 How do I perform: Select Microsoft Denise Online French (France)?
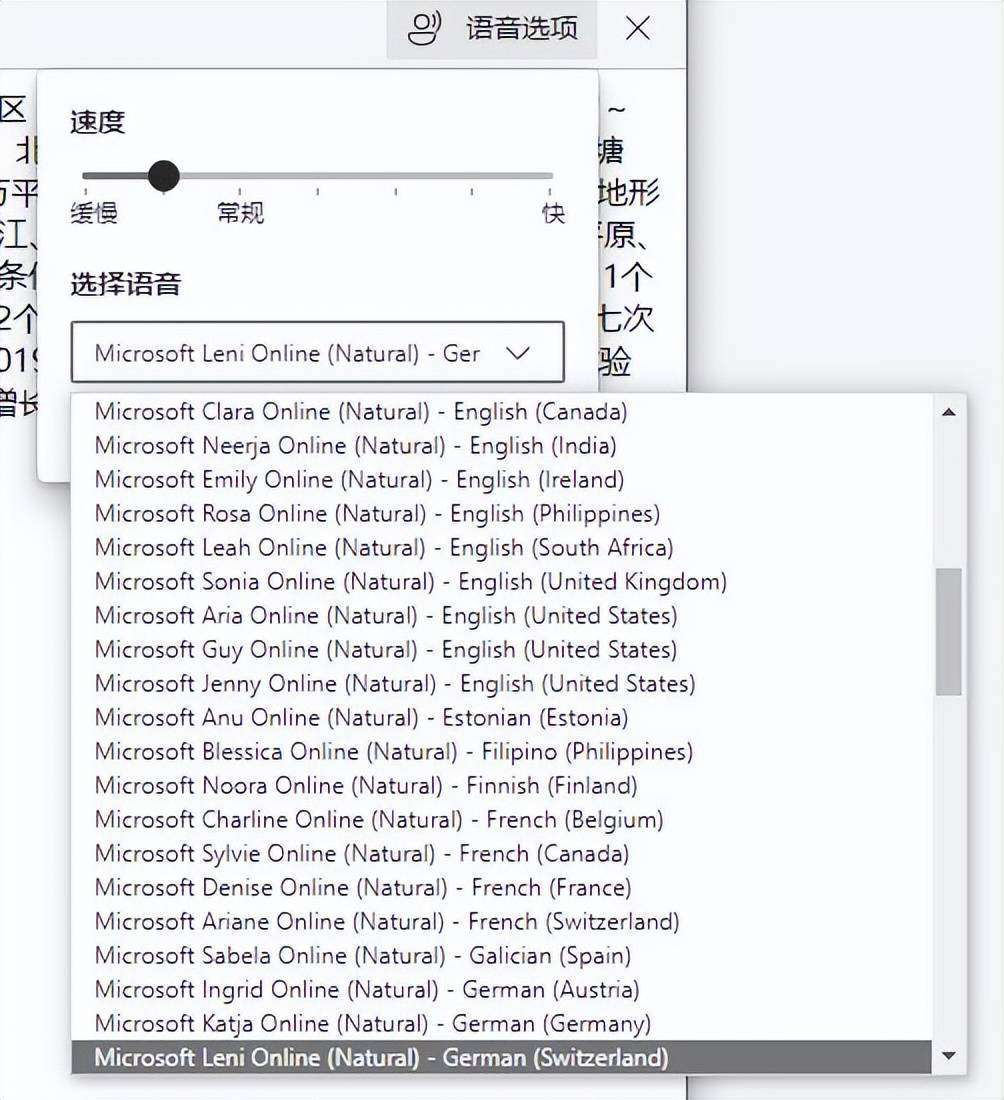[x=360, y=887]
